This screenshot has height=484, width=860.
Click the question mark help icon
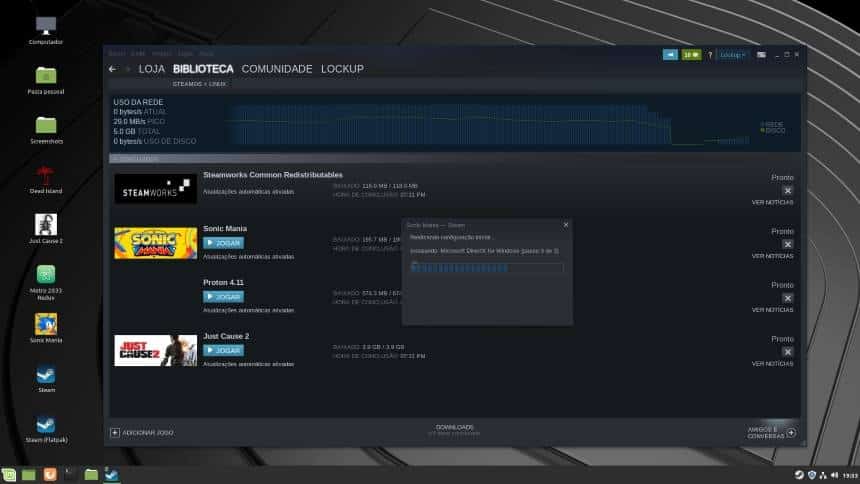tap(710, 55)
